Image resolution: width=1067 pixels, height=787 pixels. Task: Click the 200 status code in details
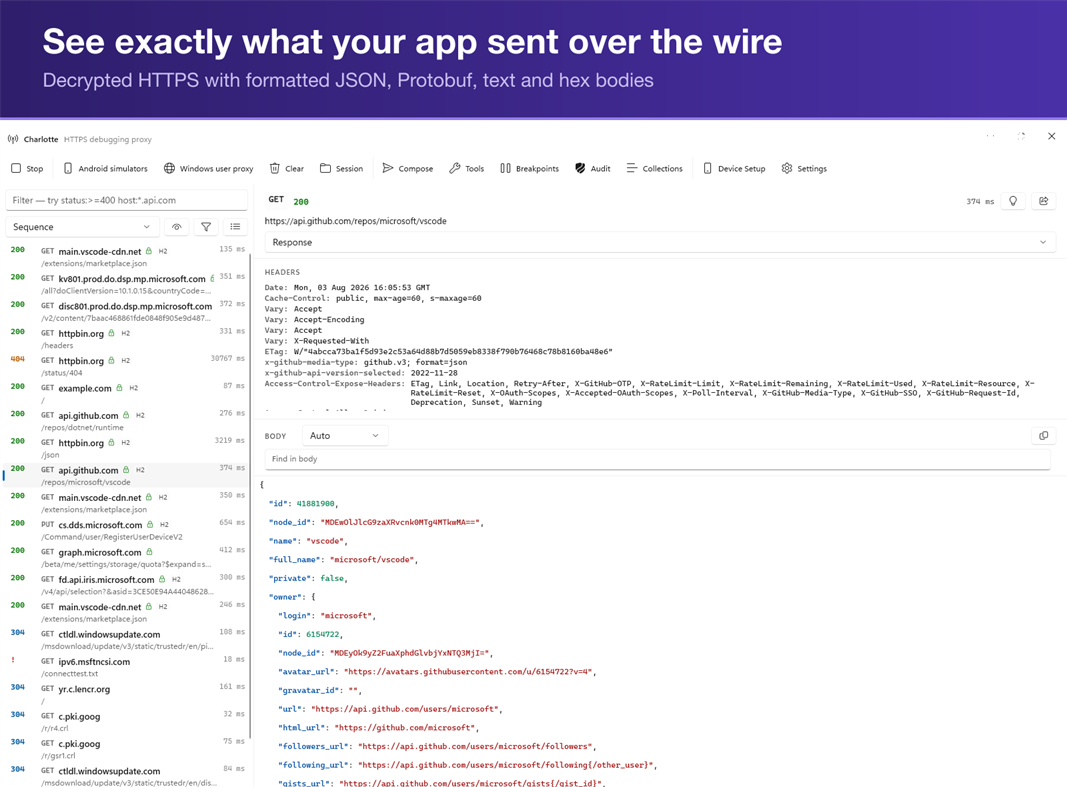(x=301, y=201)
